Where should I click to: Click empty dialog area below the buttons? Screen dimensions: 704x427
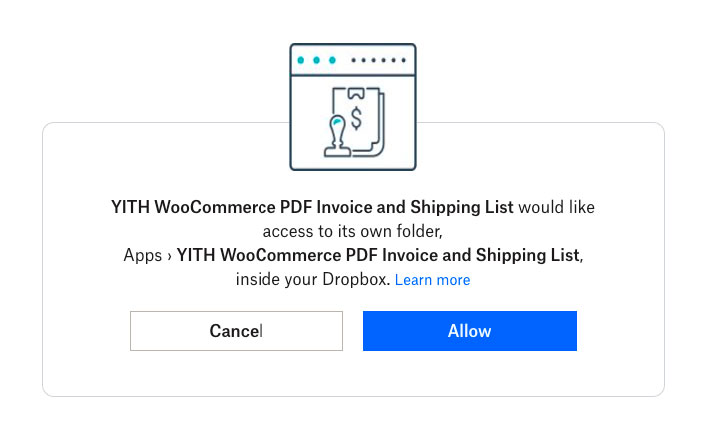tap(353, 374)
